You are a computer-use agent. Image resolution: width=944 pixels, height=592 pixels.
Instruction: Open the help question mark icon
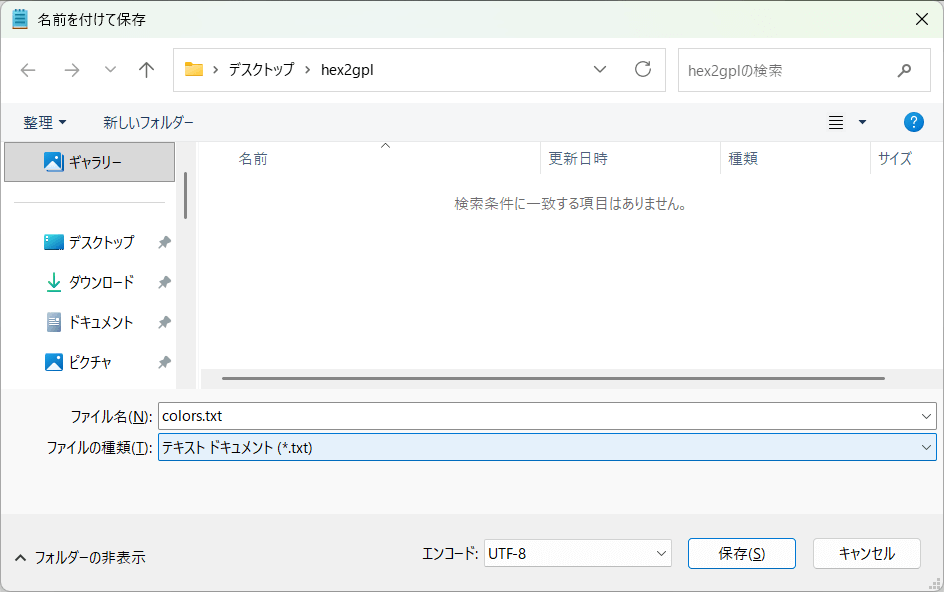pos(913,122)
